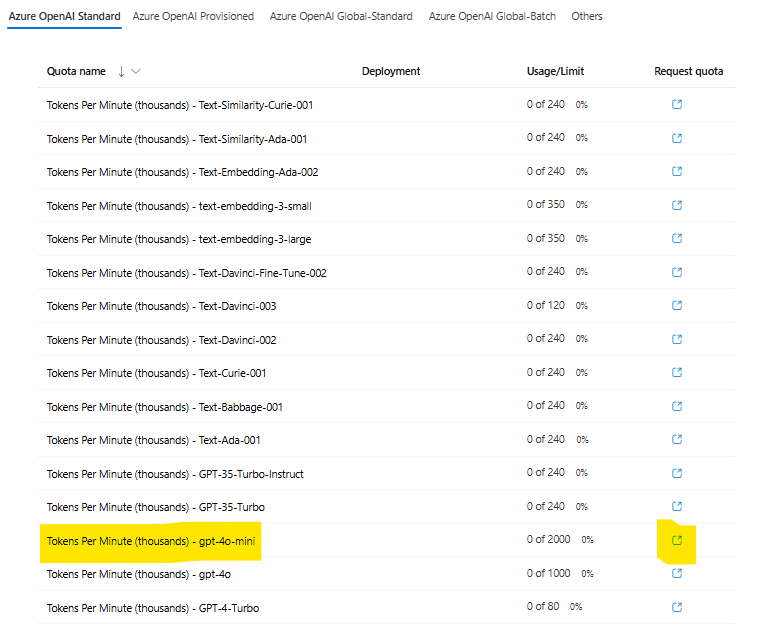Go to Azure OpenAI Global-Batch tab
762x628 pixels.
tap(492, 16)
